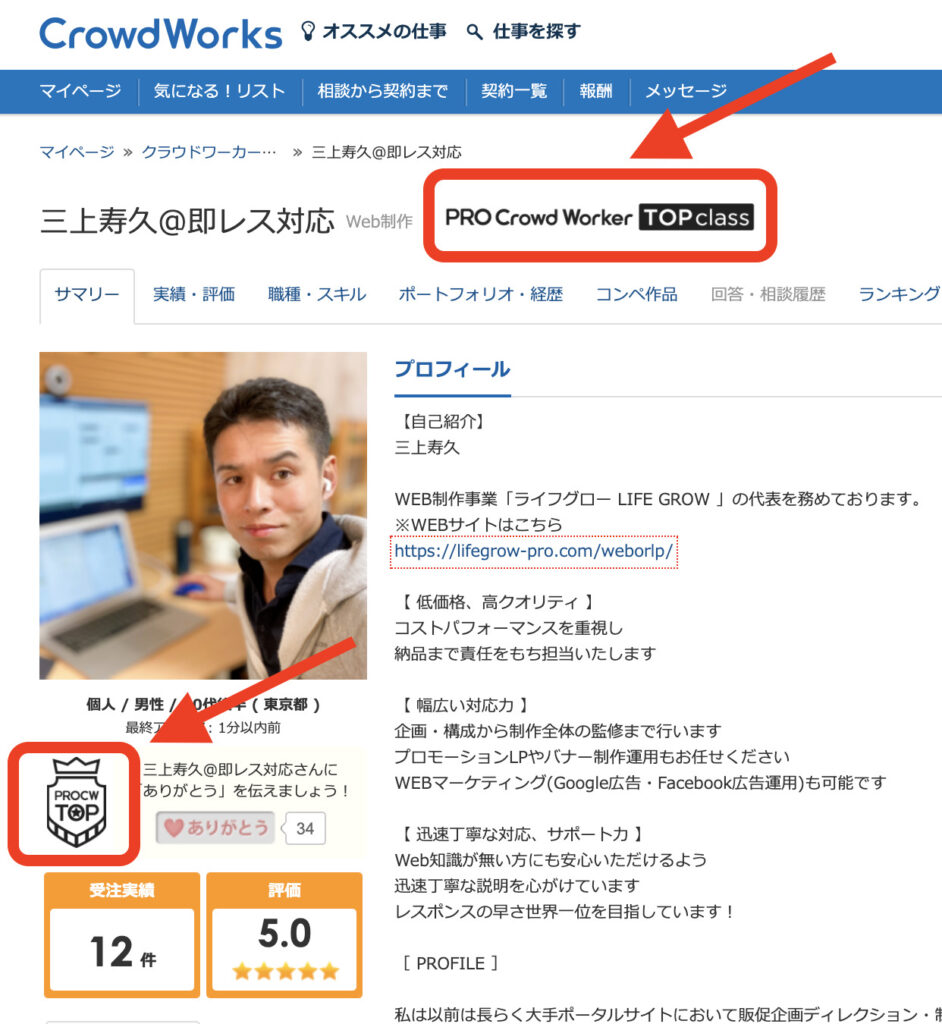Click the クラウドワーカー… breadcrumb link
Screen dimensions: 942x1024
pyautogui.click(x=209, y=152)
